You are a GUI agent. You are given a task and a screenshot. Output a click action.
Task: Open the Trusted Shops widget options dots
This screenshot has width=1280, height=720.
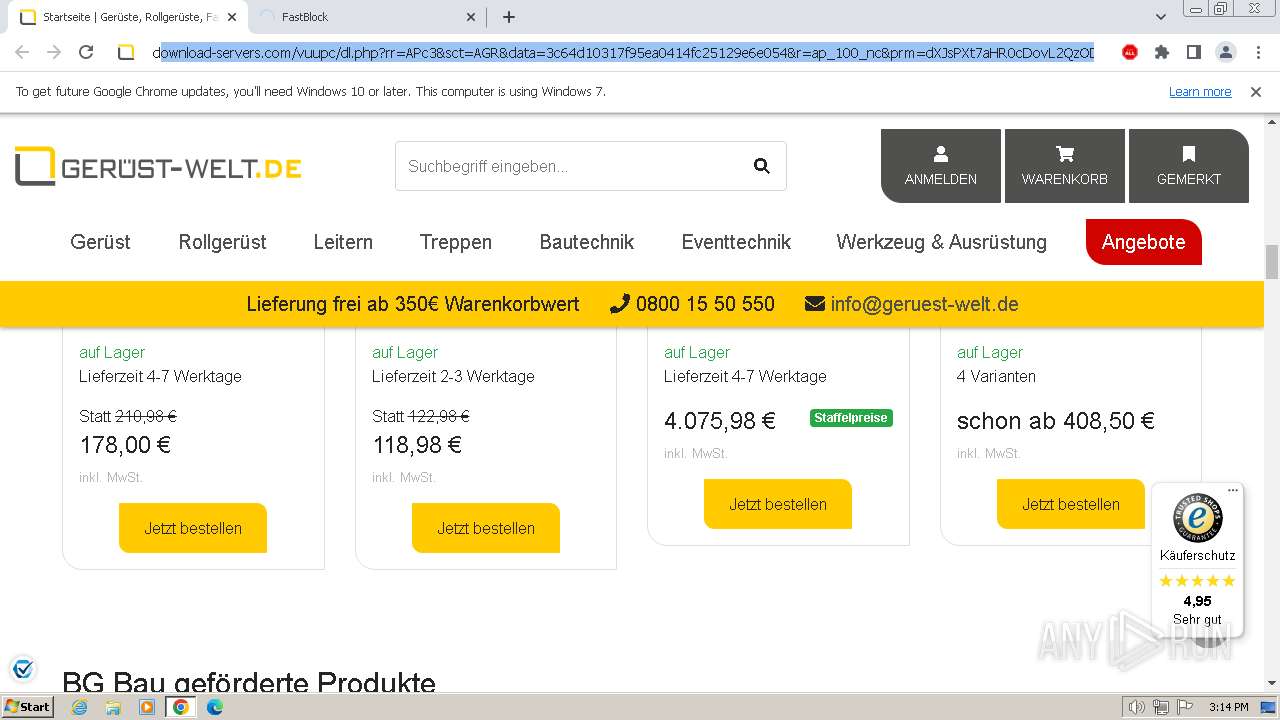click(x=1233, y=490)
